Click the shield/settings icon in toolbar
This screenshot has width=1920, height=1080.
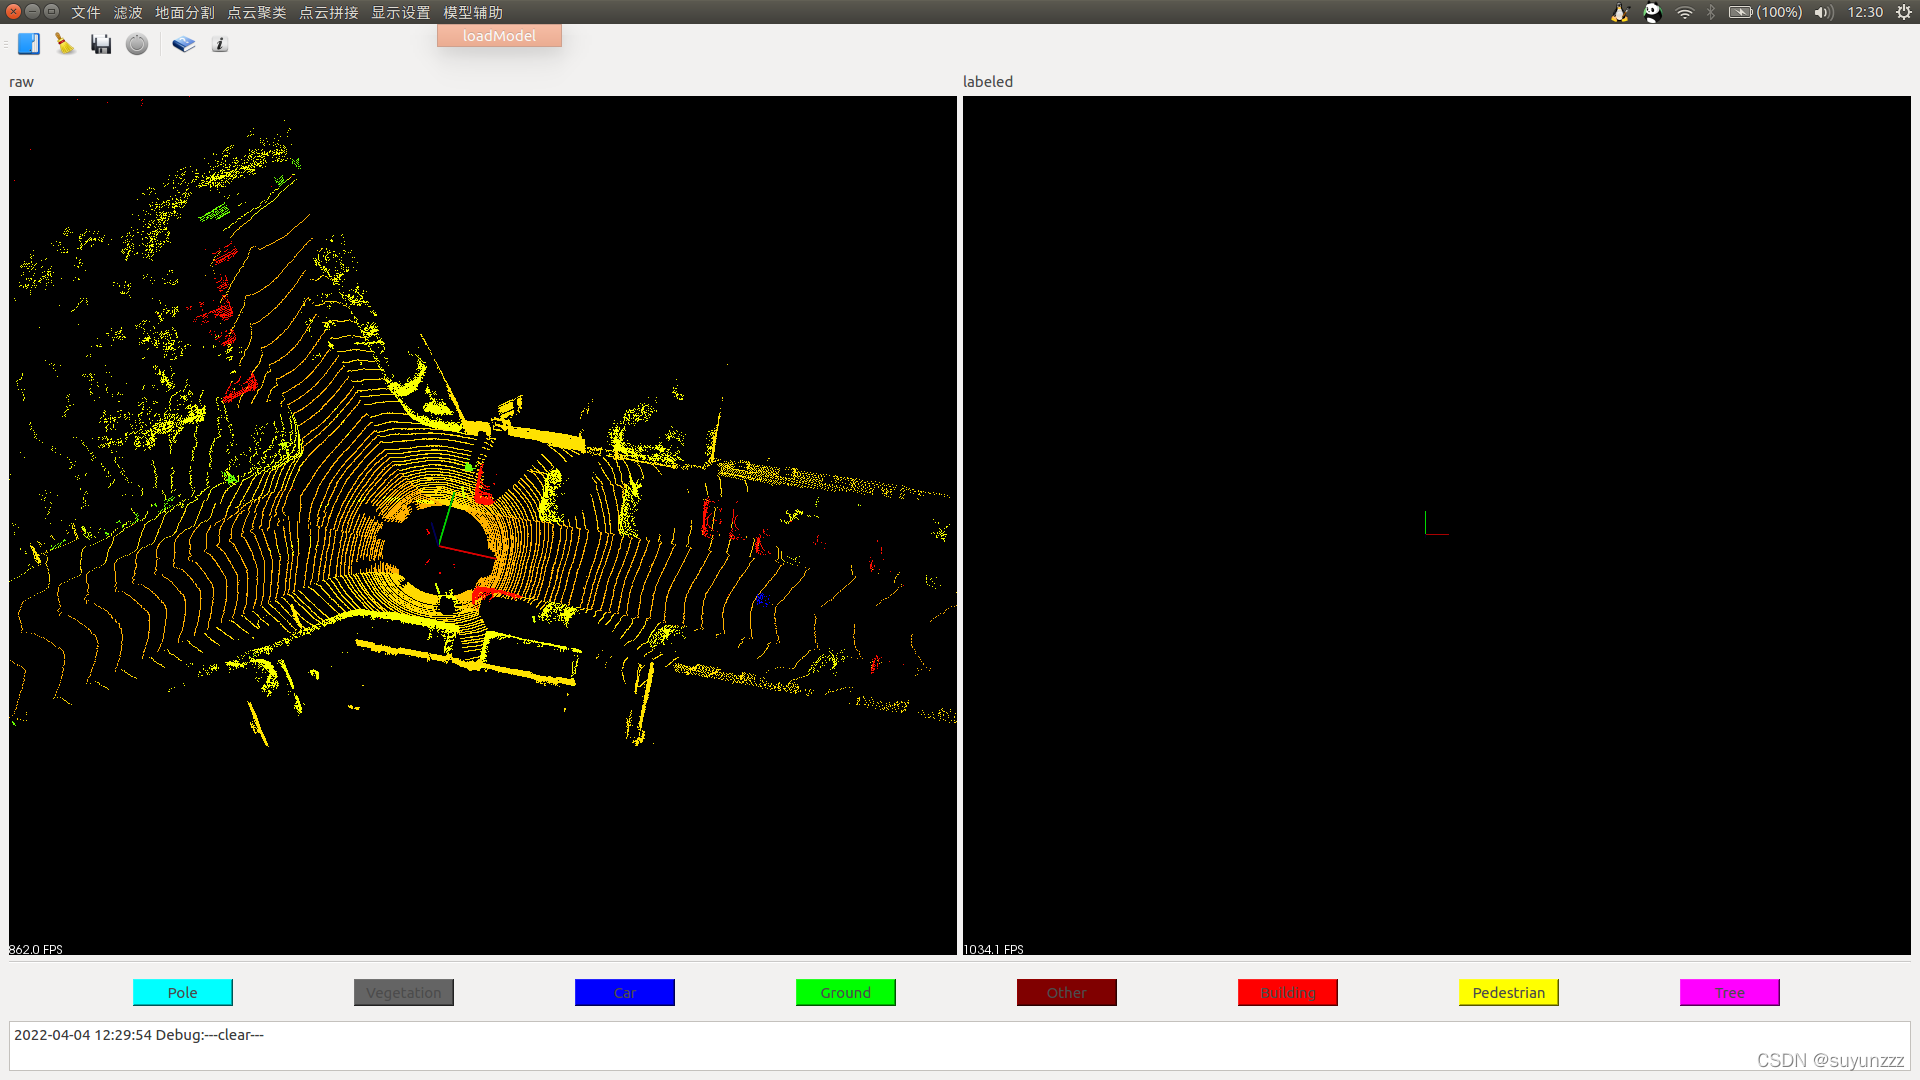tap(137, 44)
